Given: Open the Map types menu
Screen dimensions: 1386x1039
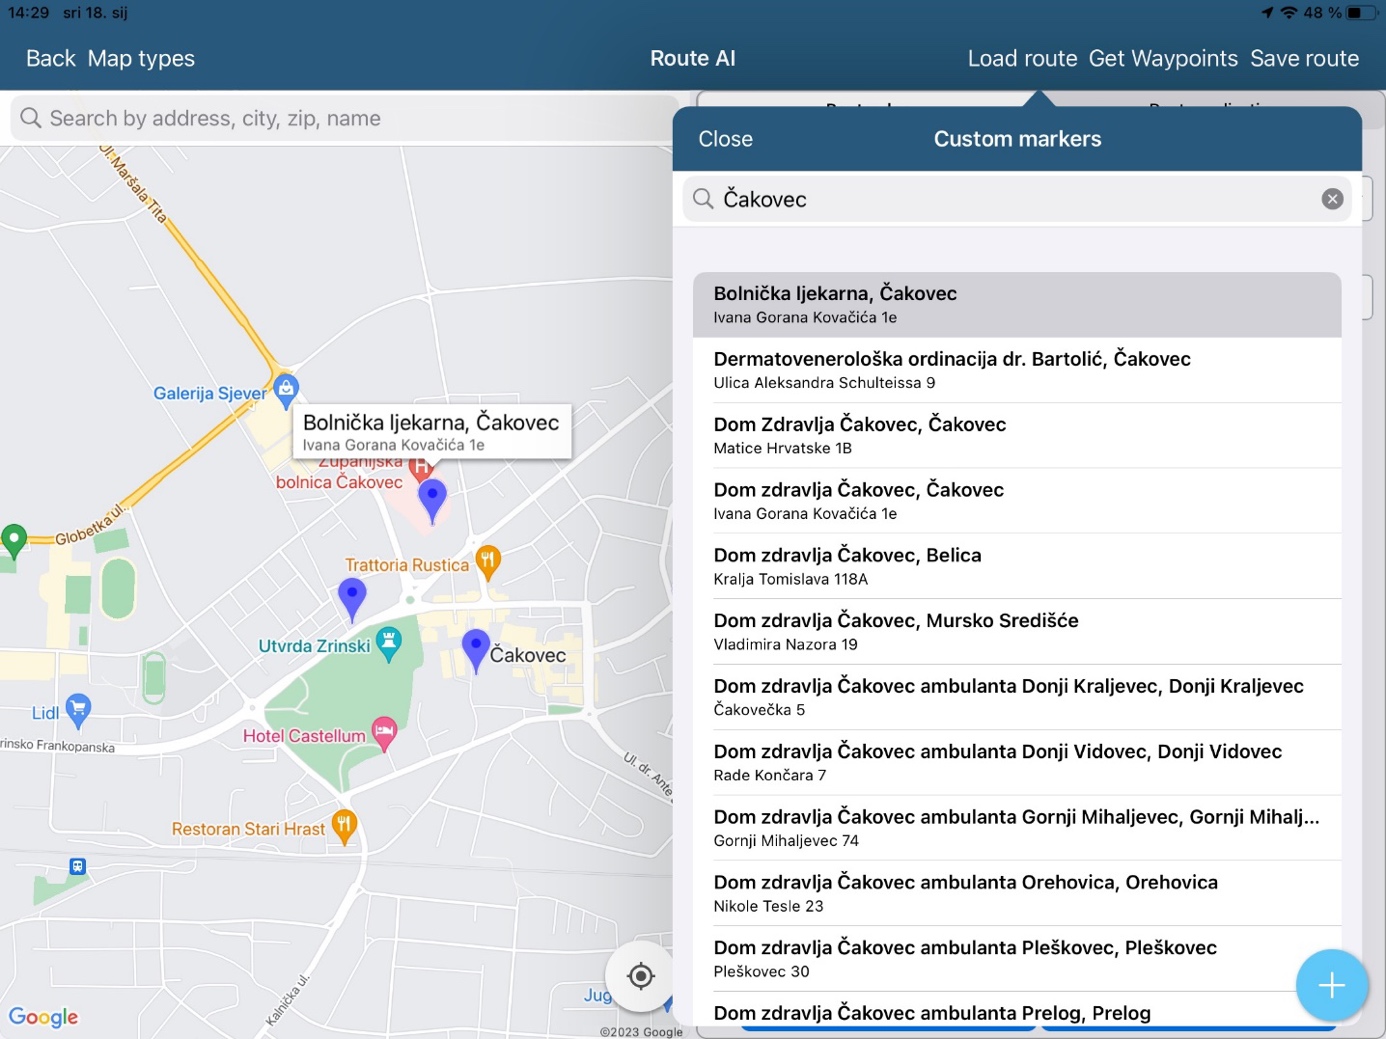Looking at the screenshot, I should [141, 59].
